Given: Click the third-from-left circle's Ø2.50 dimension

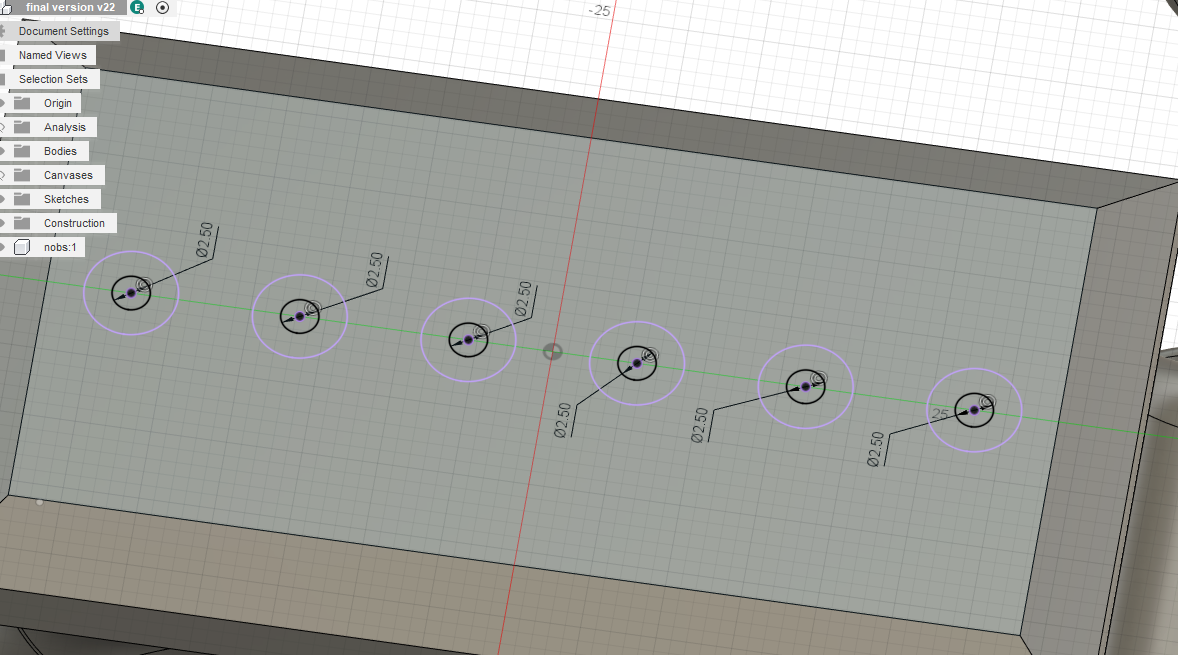Looking at the screenshot, I should pos(524,299).
